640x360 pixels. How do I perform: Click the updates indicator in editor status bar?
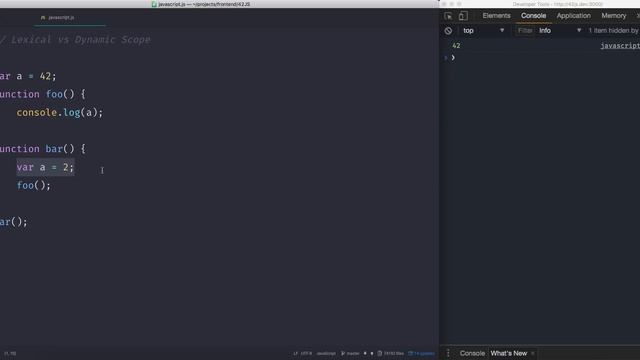tap(422, 353)
